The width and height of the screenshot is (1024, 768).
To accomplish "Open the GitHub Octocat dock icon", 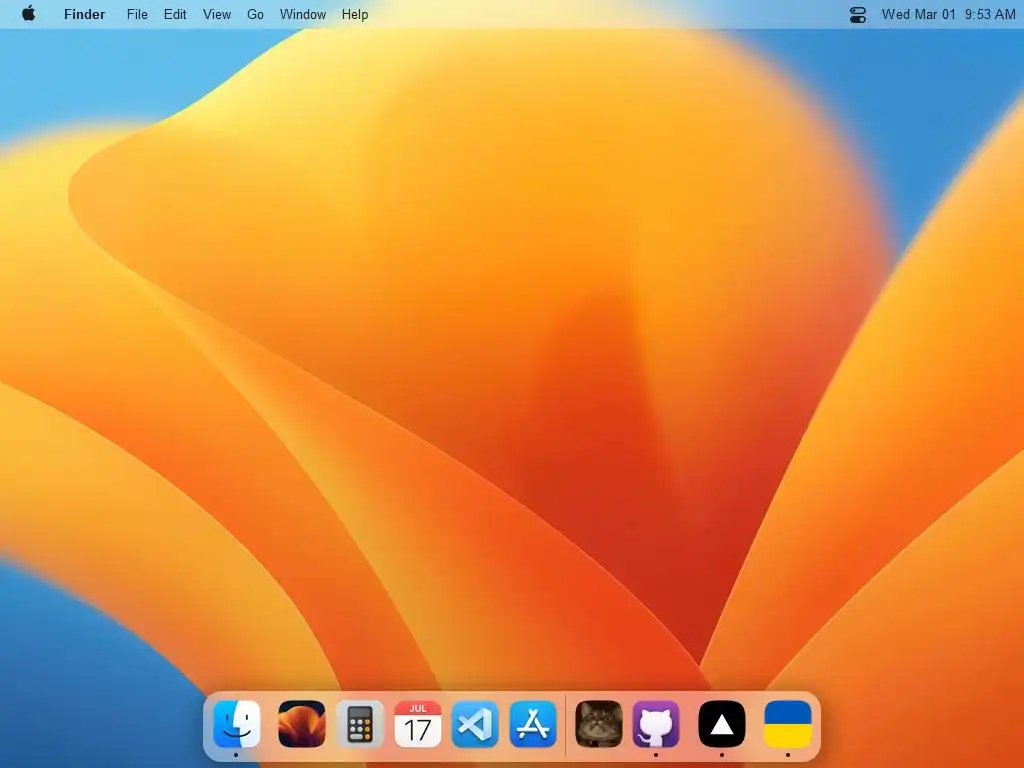I will pyautogui.click(x=656, y=724).
